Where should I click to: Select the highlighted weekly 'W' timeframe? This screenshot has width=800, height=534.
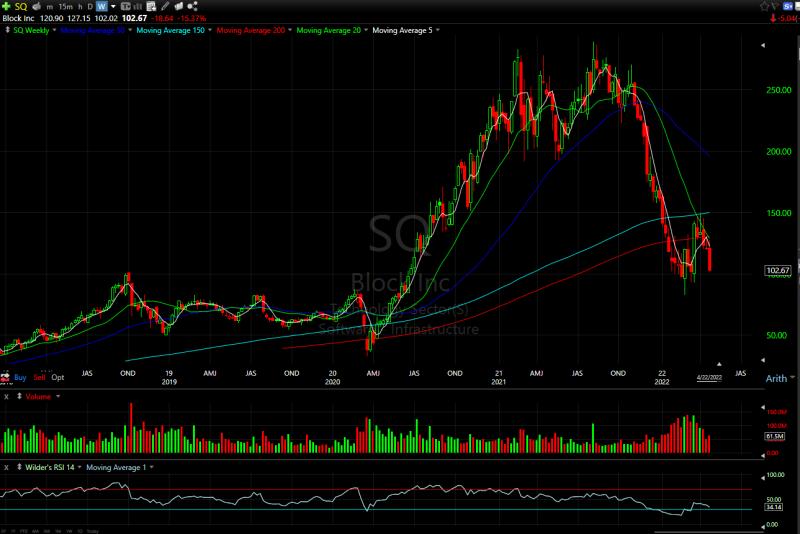pyautogui.click(x=102, y=7)
